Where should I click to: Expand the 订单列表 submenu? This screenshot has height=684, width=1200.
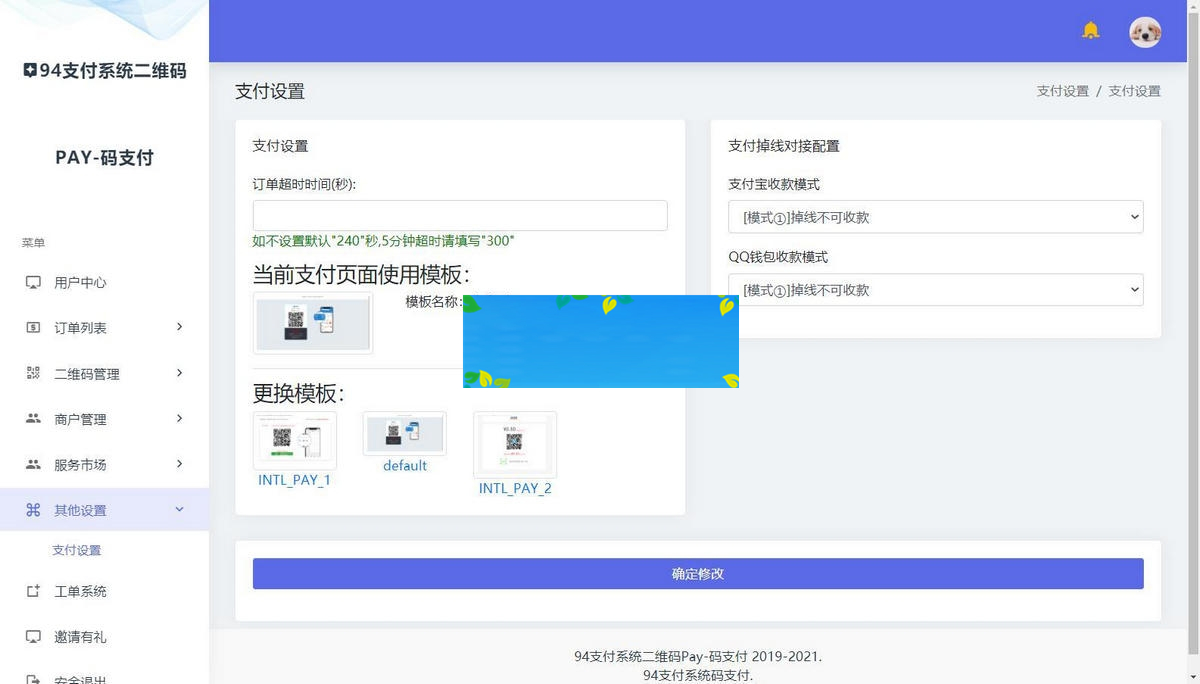(x=179, y=327)
